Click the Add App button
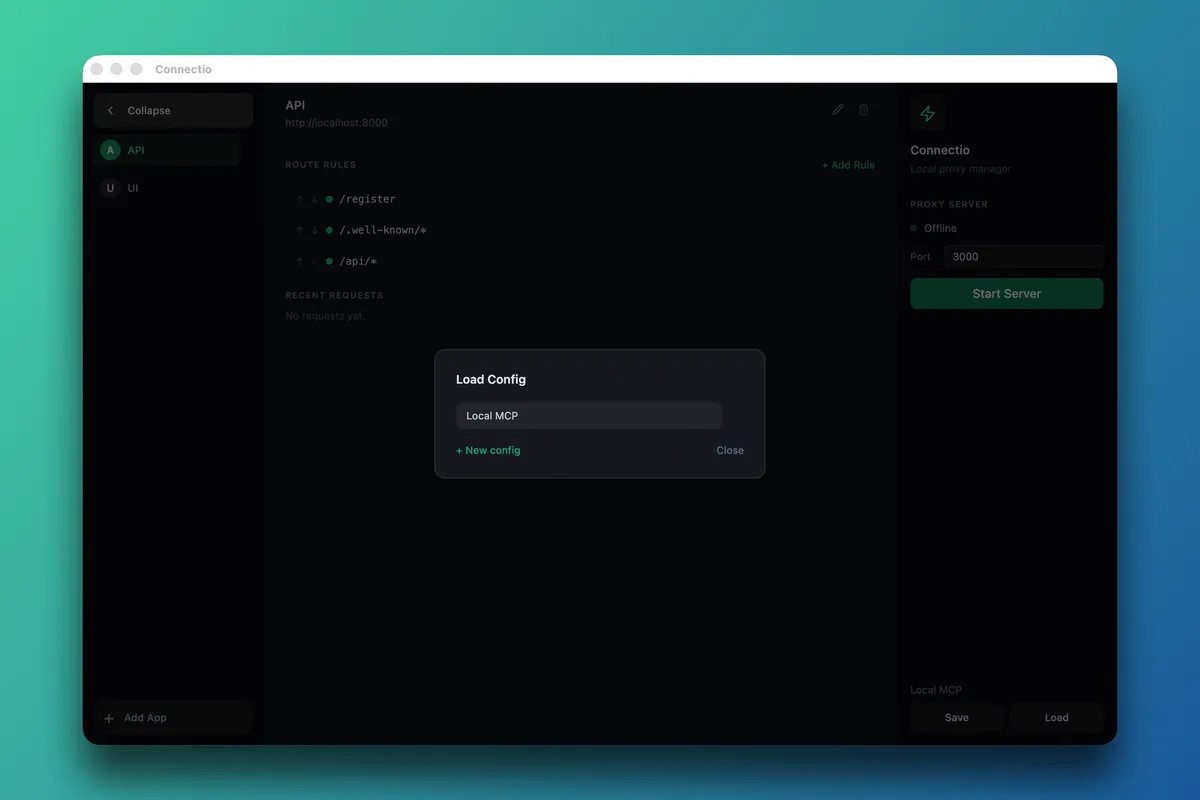The height and width of the screenshot is (800, 1200). tap(173, 718)
